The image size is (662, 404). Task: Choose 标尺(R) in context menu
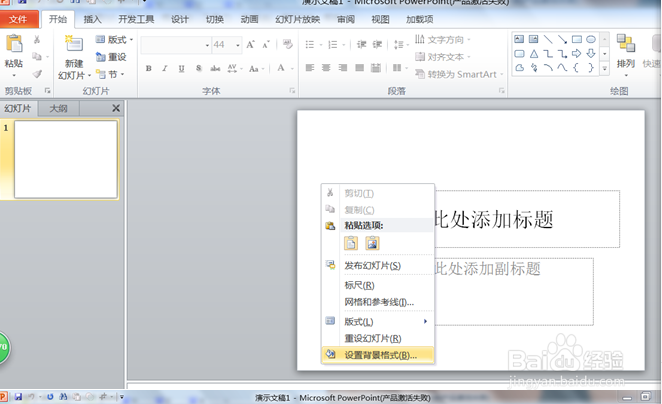378,285
